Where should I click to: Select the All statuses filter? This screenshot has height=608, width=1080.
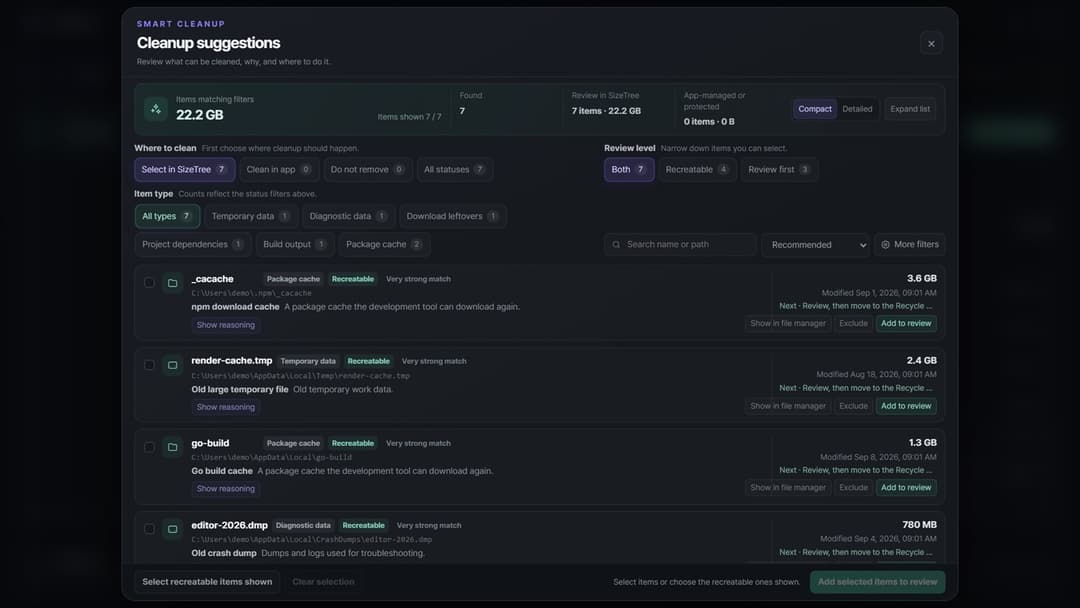[455, 169]
